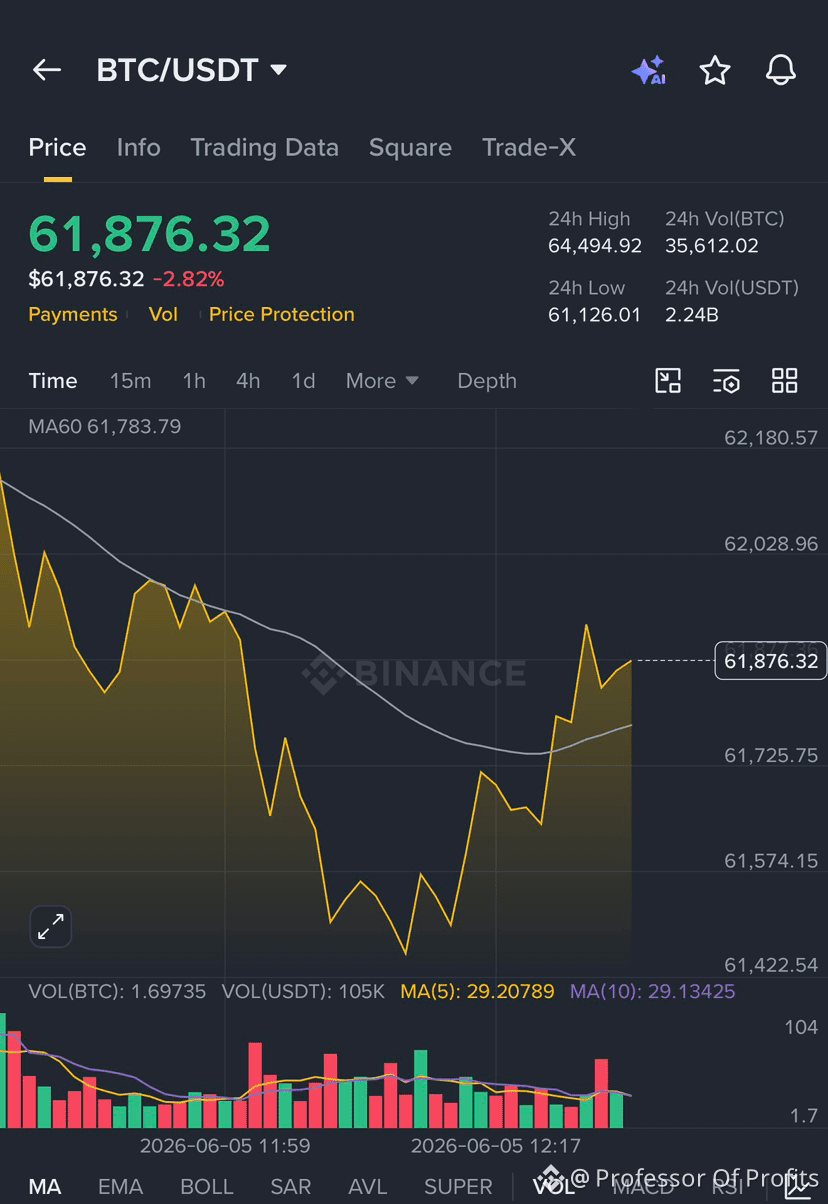Screen dimensions: 828x1204
Task: Open the chart settings list icon
Action: (726, 380)
